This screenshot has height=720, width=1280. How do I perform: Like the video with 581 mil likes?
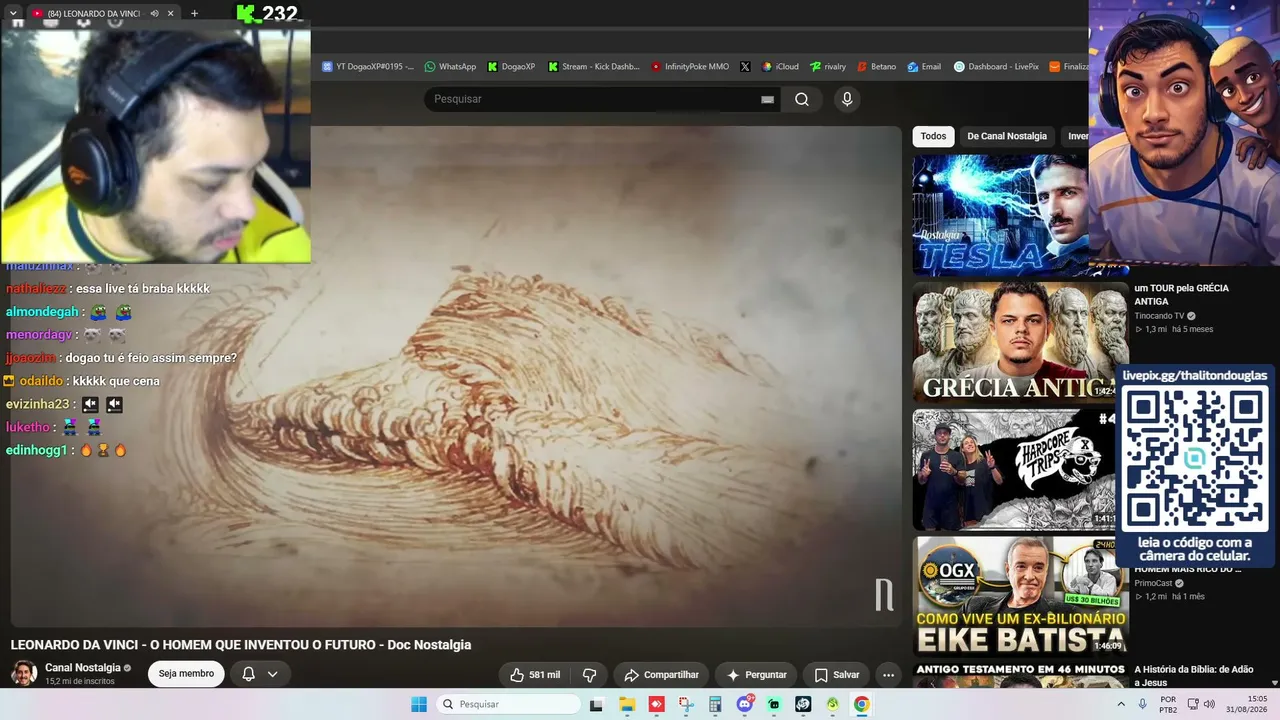pos(535,675)
